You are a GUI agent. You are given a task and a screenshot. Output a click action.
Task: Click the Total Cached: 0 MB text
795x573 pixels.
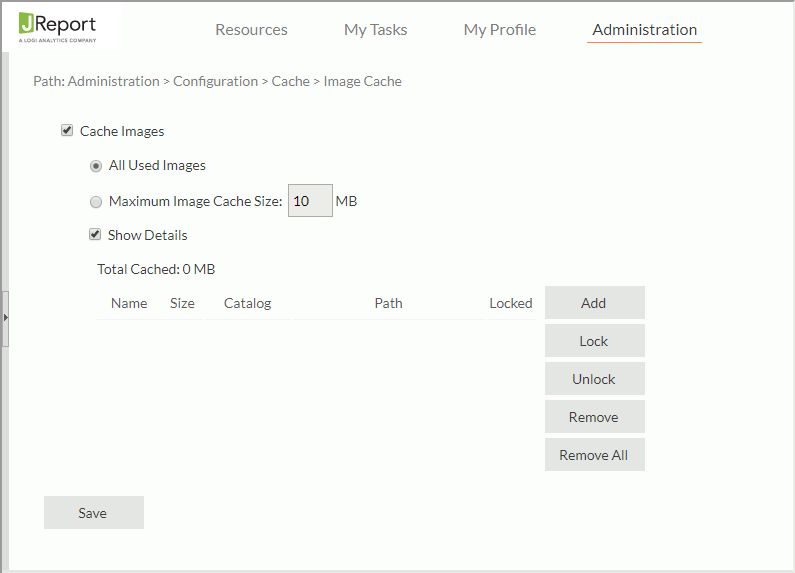[x=156, y=269]
